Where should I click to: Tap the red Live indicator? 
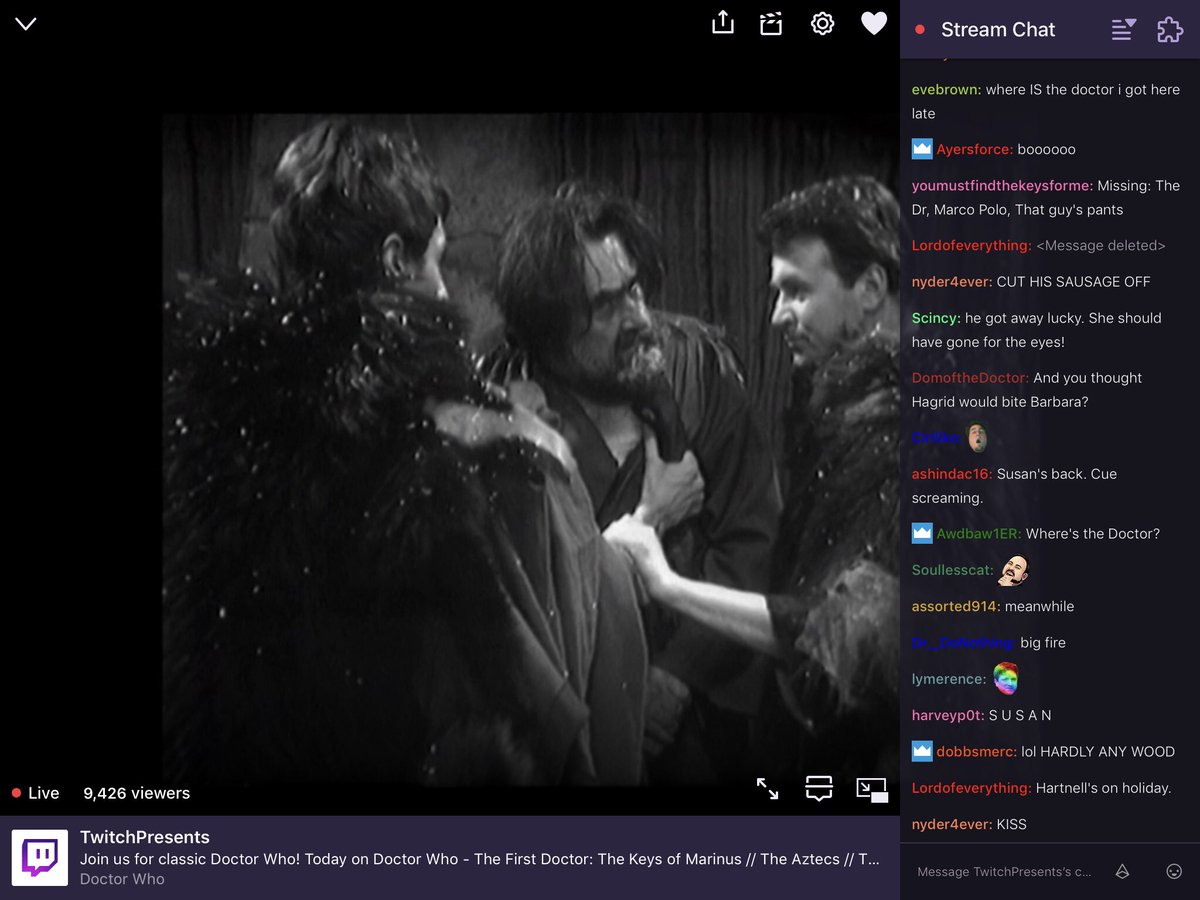pyautogui.click(x=35, y=793)
